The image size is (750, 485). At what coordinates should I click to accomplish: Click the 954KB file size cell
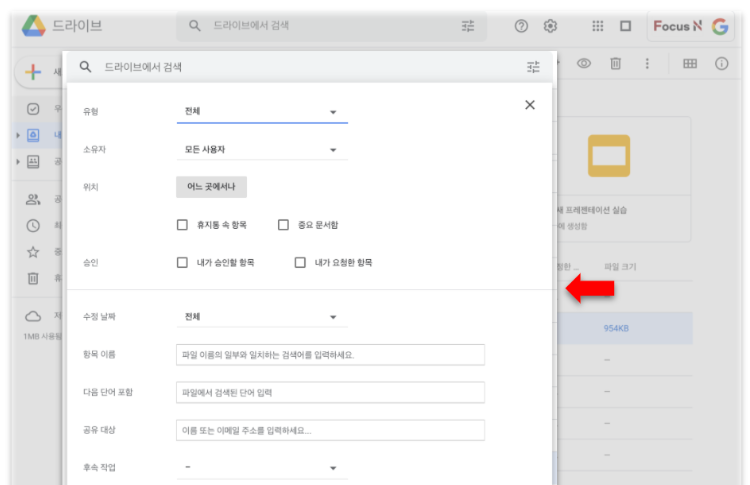tap(616, 328)
